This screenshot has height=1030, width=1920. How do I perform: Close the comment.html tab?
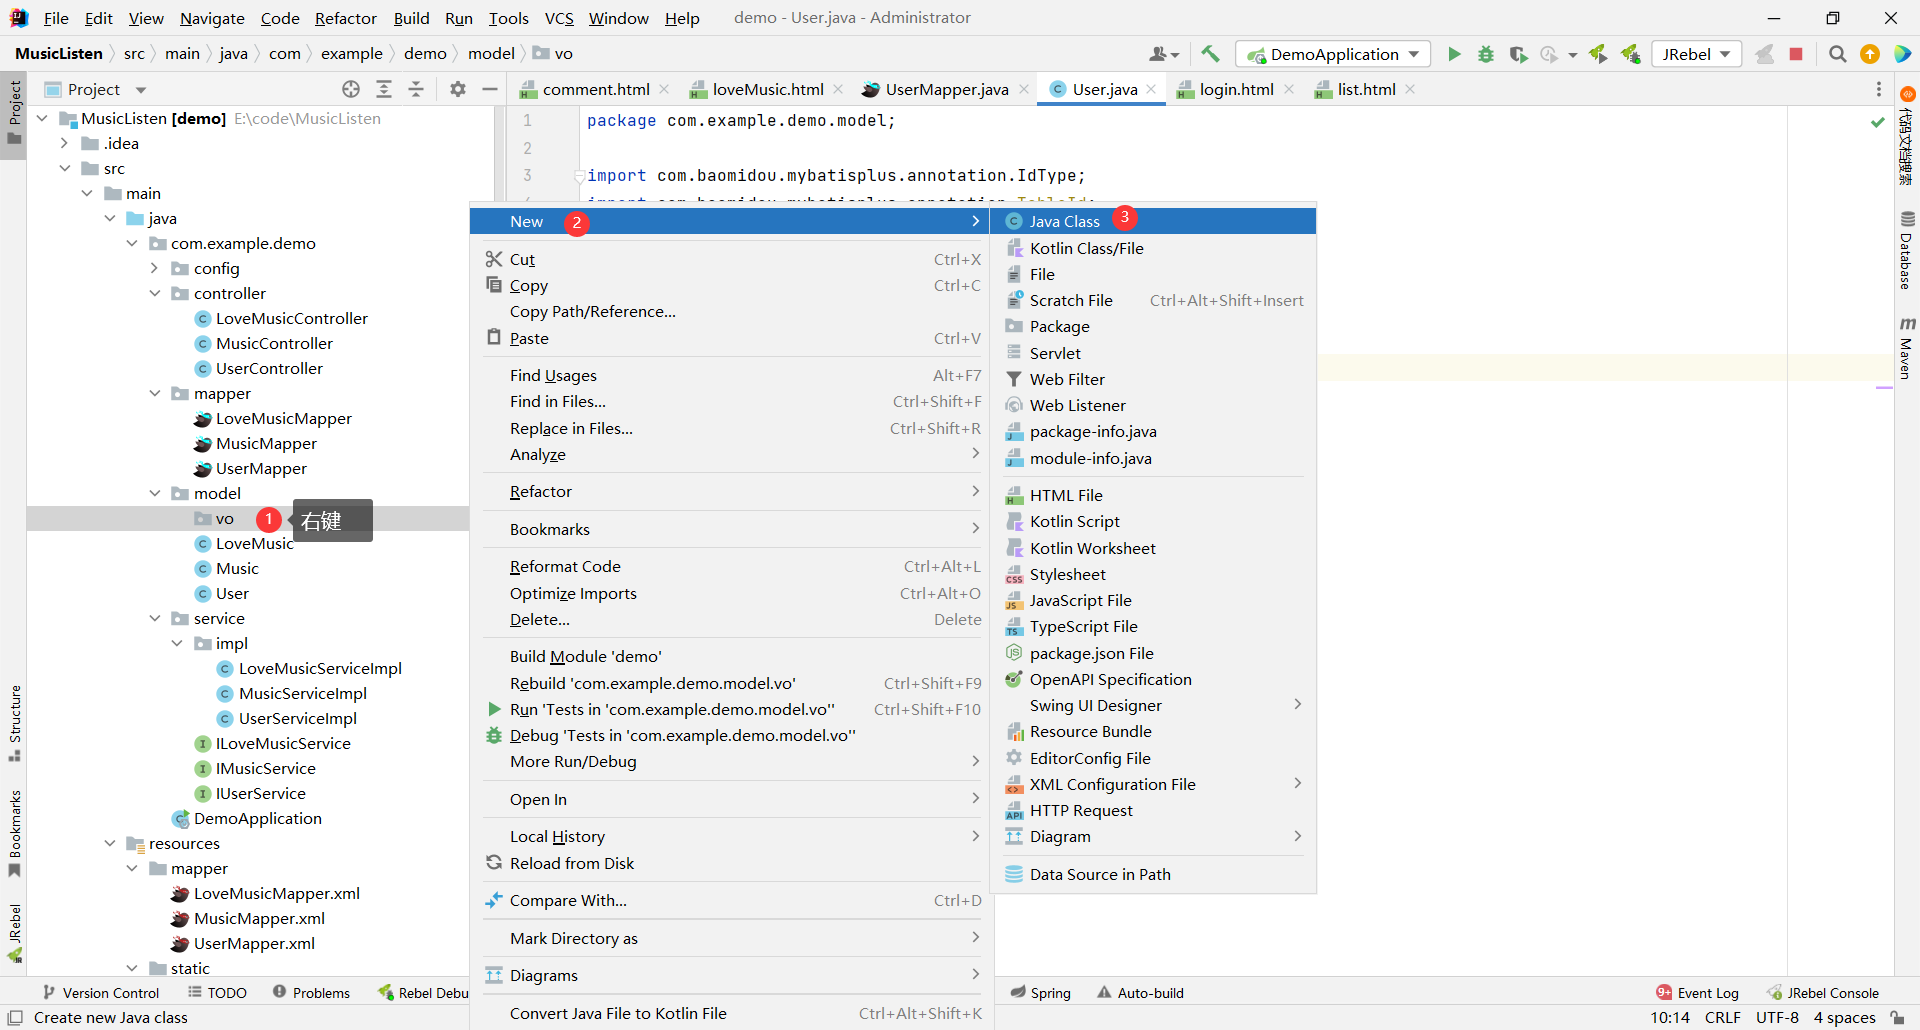tap(664, 89)
